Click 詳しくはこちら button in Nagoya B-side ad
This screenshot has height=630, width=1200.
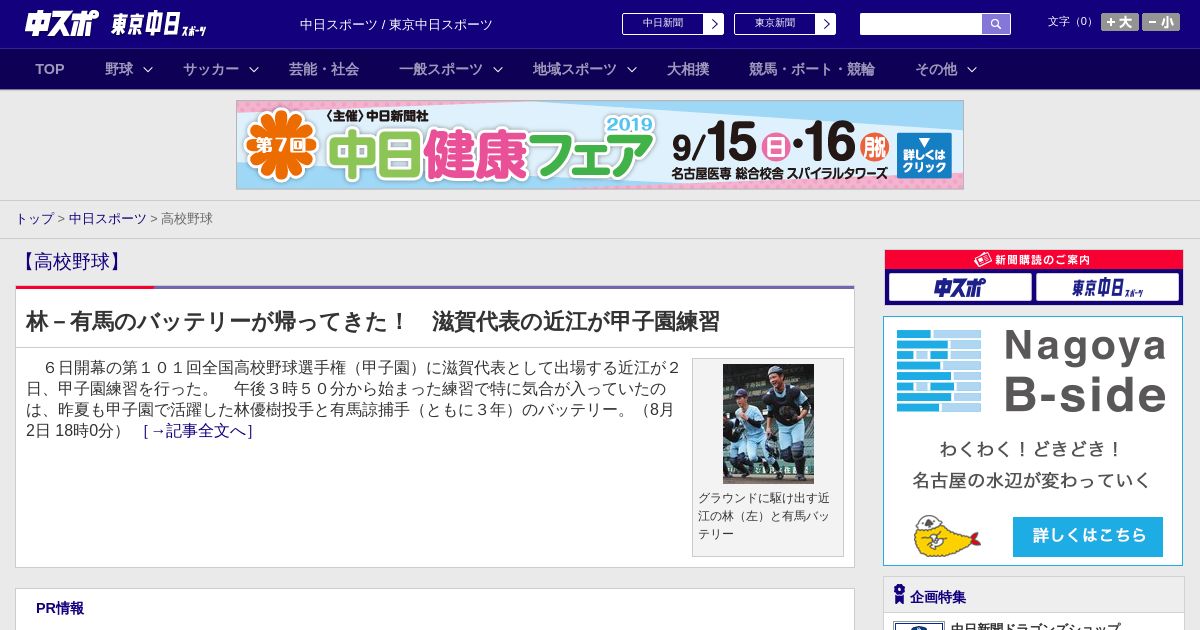pos(1088,537)
